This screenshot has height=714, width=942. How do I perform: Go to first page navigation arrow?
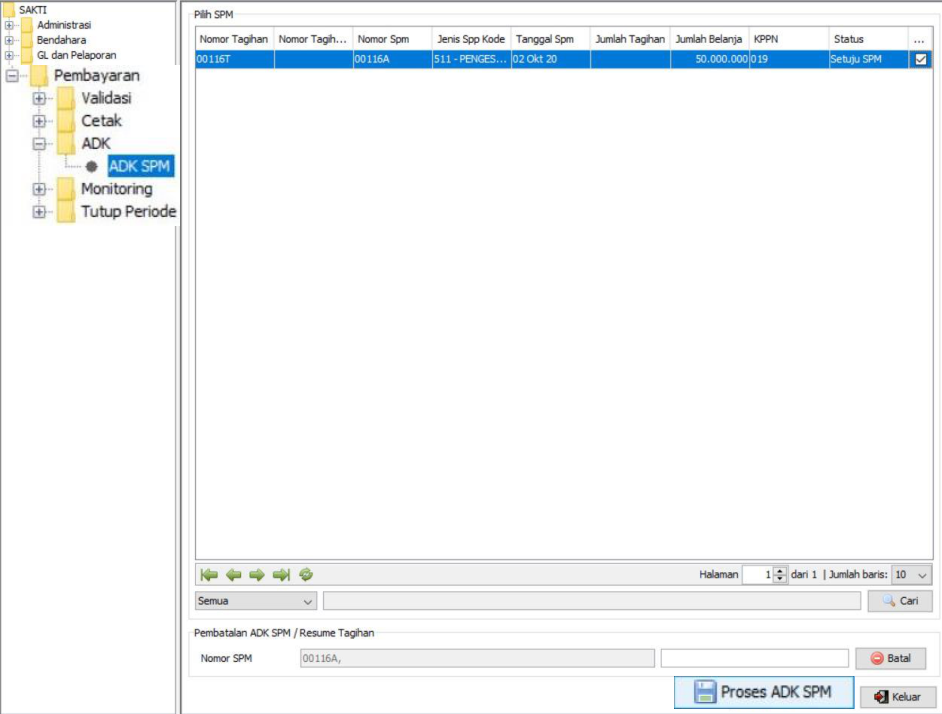pos(209,575)
